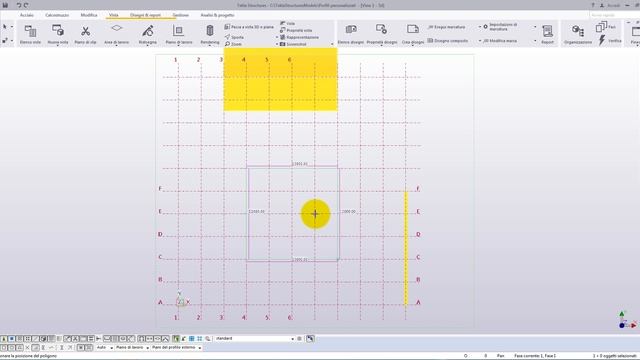This screenshot has width=640, height=360.
Task: Click the Undo arrow icon
Action: pos(19,5)
